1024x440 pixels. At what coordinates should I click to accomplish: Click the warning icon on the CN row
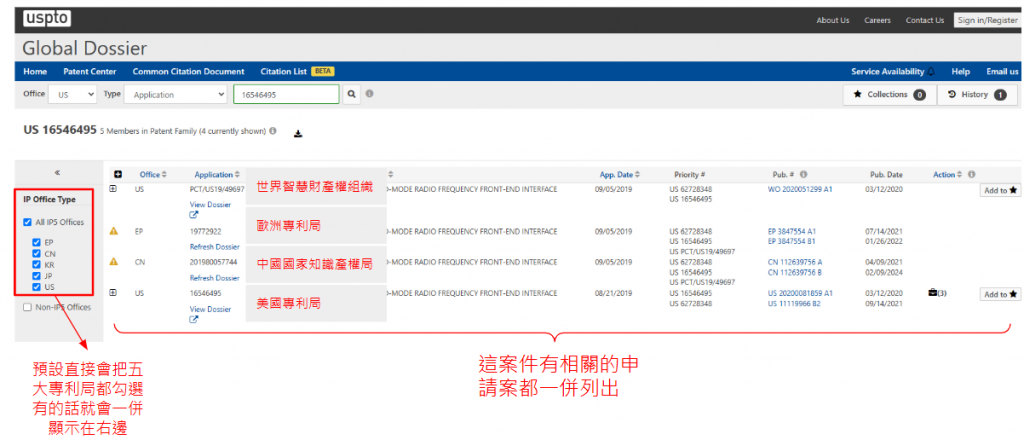tap(114, 262)
